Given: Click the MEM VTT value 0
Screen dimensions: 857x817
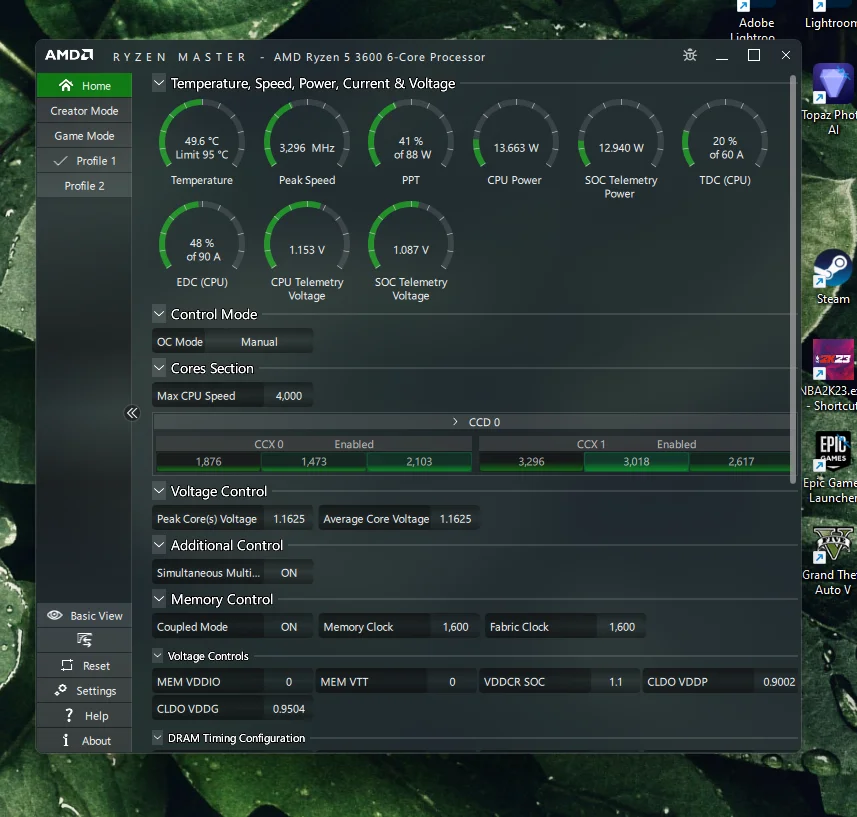Looking at the screenshot, I should tap(452, 681).
